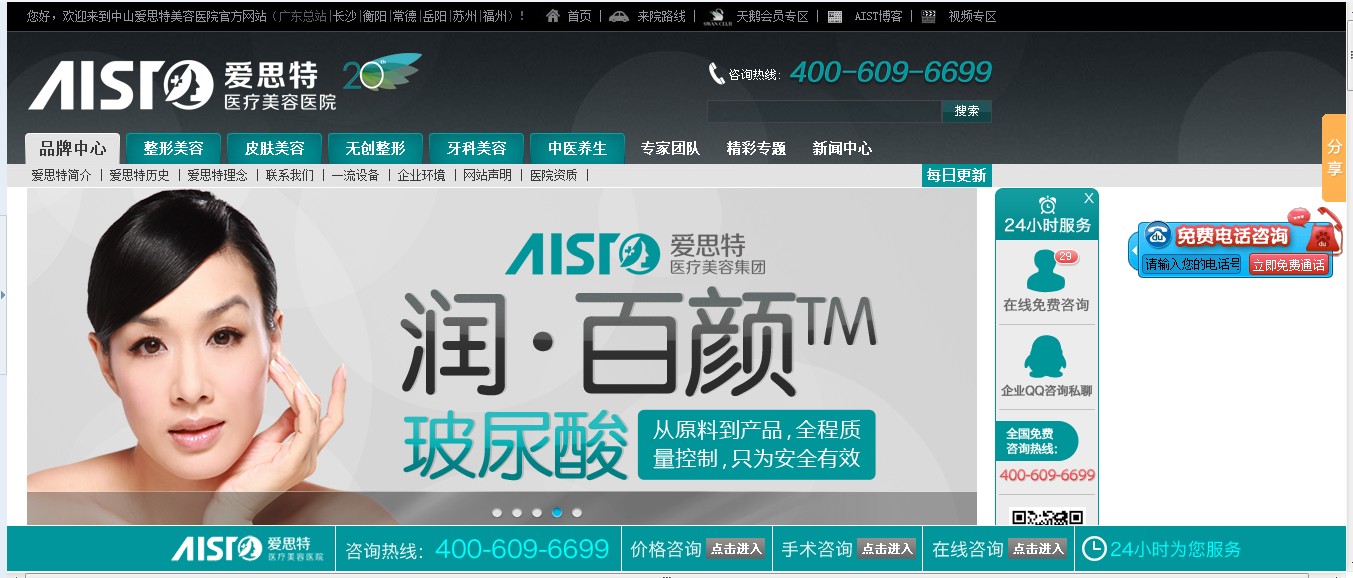Select the first banner carousel dot

click(497, 513)
